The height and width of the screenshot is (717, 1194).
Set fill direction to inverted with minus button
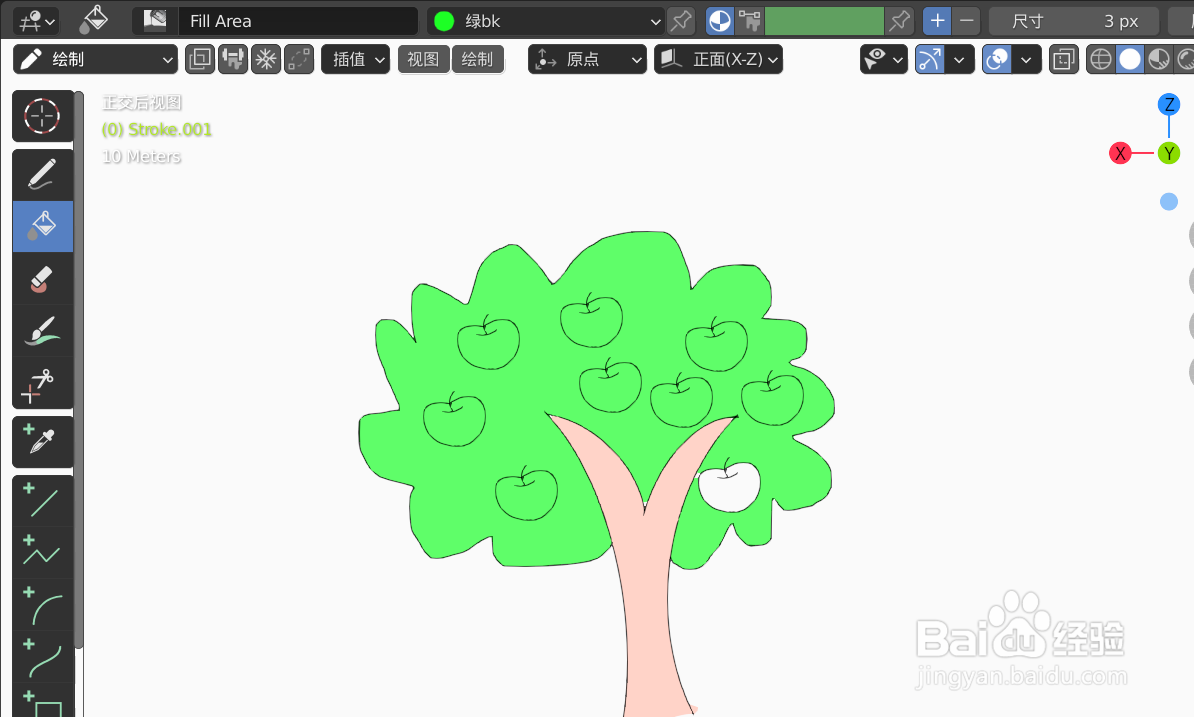967,21
